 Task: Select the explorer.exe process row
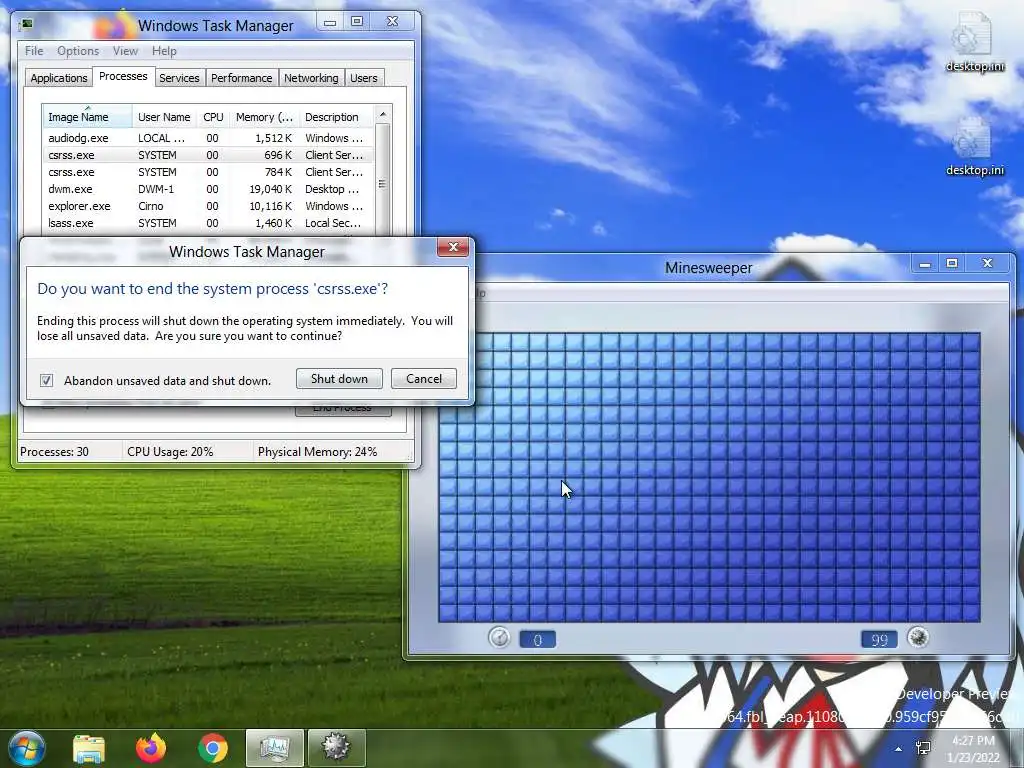[x=208, y=206]
